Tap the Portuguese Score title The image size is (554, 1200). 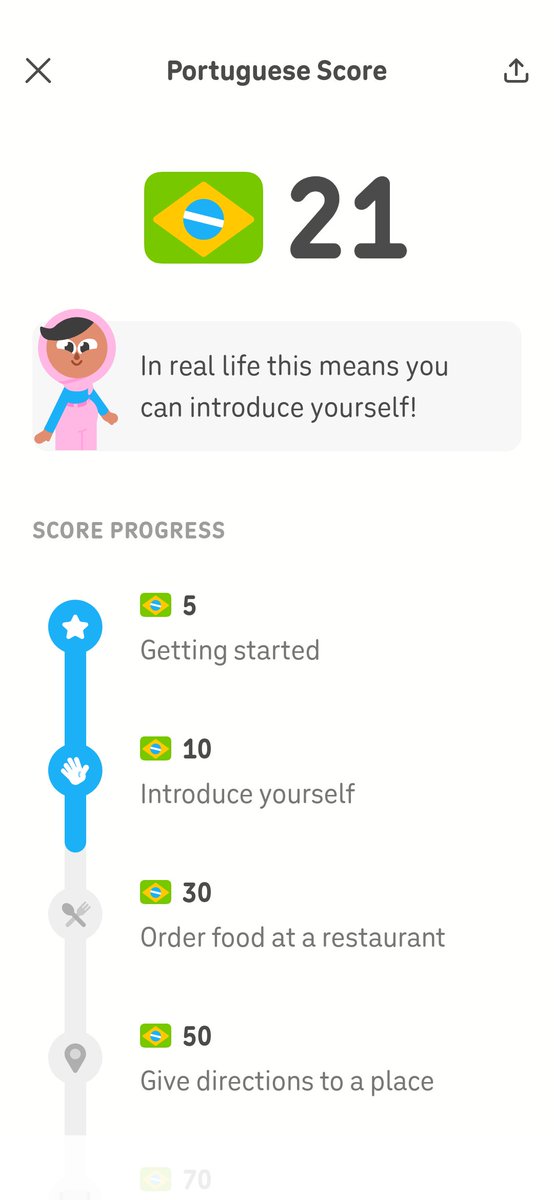click(x=277, y=71)
